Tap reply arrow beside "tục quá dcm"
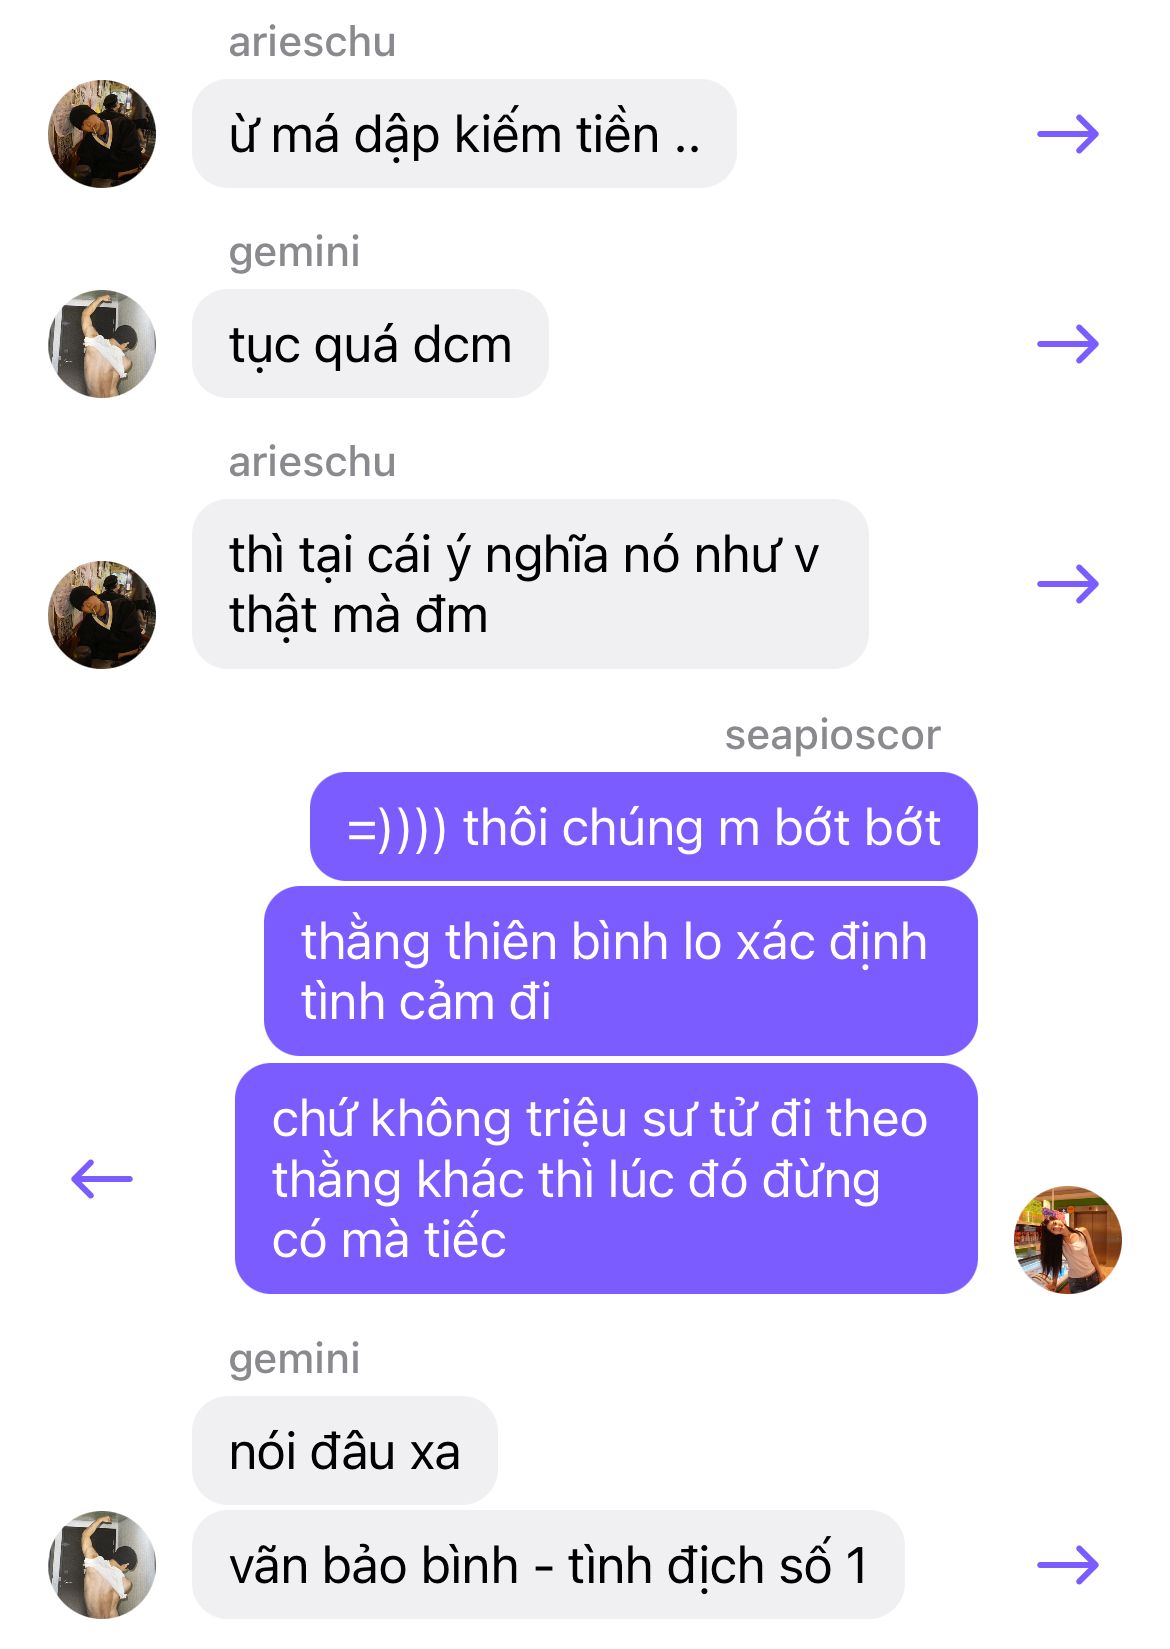 (x=1068, y=344)
